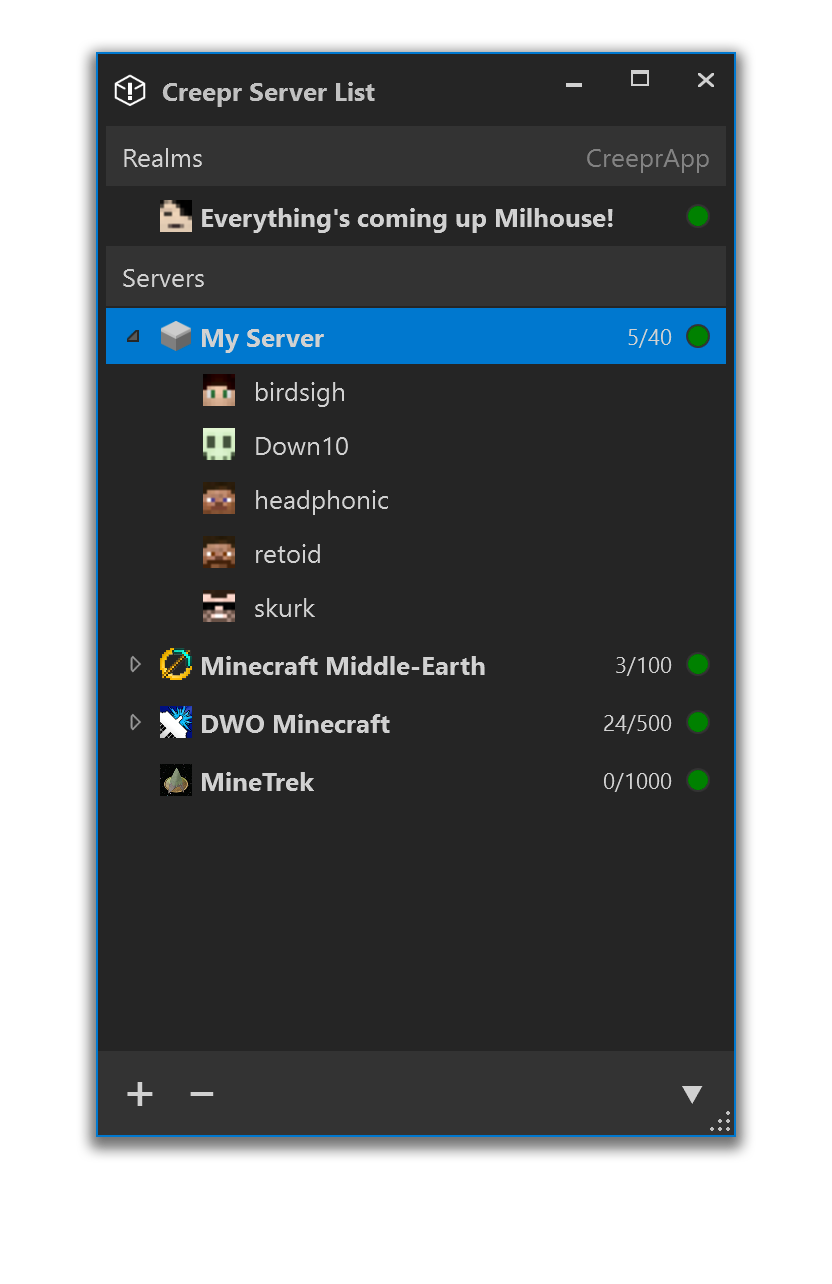Expand the DWO Minecraft server

pos(135,722)
